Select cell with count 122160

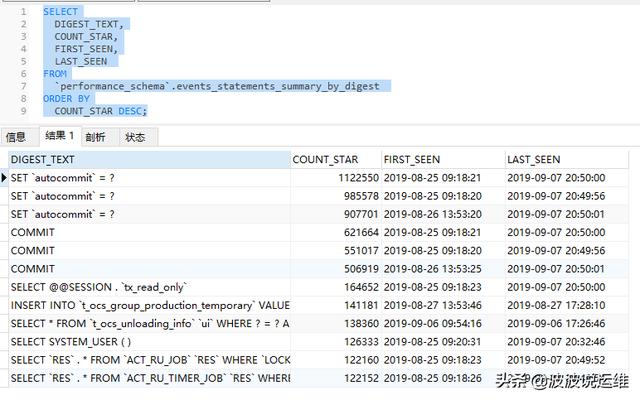336,360
